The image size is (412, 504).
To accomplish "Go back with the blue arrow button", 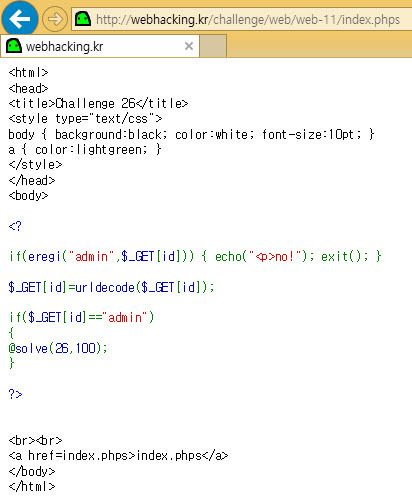I will click(x=19, y=19).
